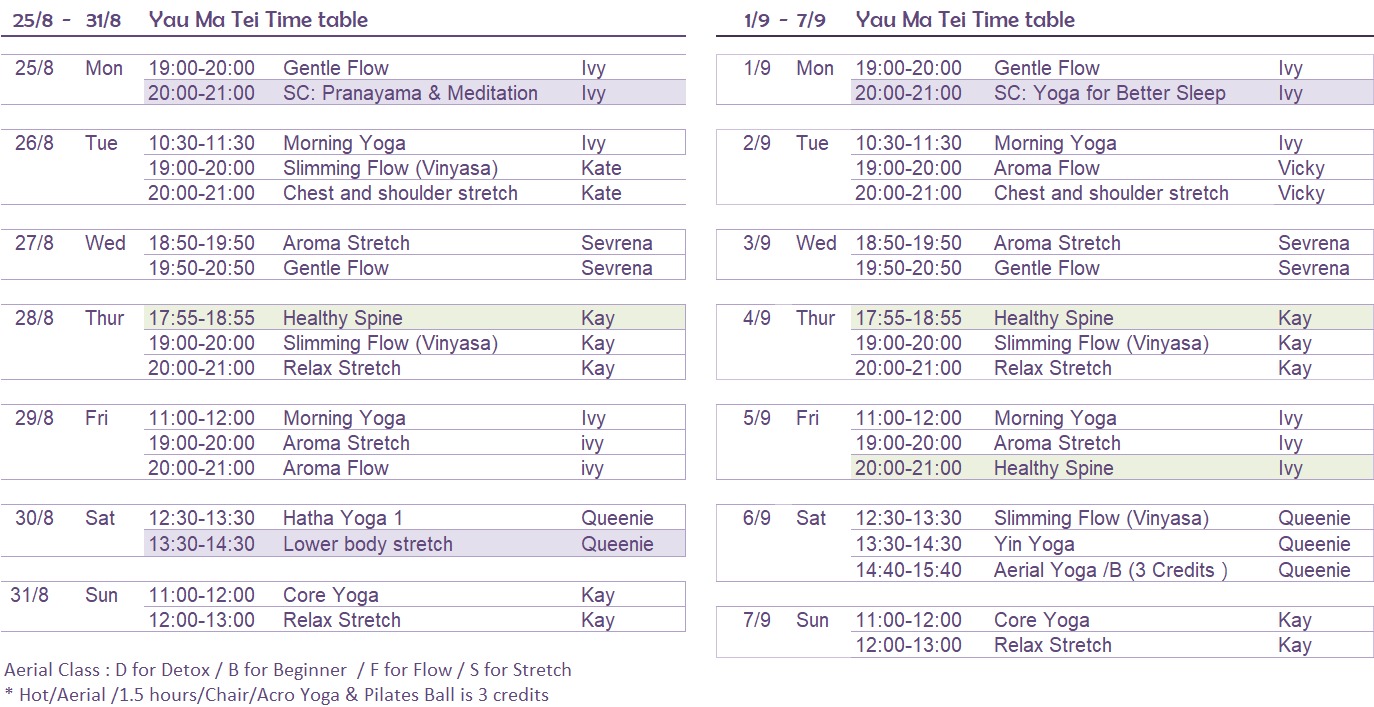This screenshot has height=707, width=1374.
Task: Choose Slimming Flow (Vinyasa) with Kate
Action: point(415,168)
